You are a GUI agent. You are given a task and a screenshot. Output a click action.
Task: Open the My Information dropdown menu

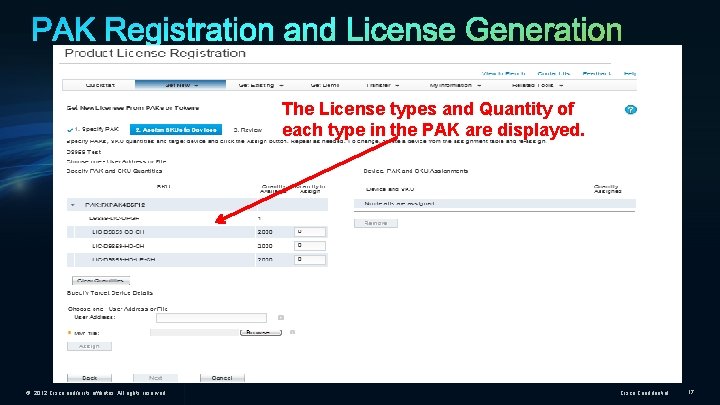pos(455,85)
